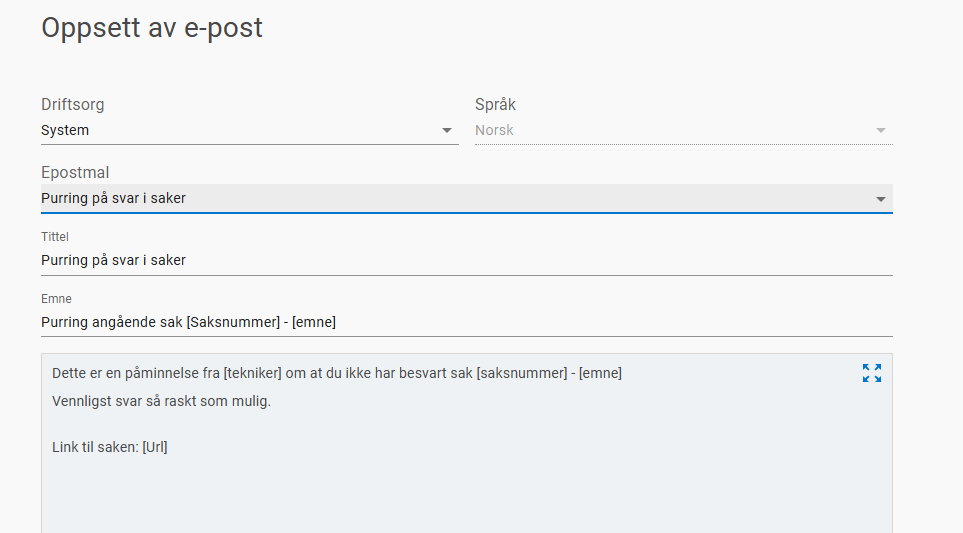
Task: Click the Link til saken line
Action: [x=110, y=447]
